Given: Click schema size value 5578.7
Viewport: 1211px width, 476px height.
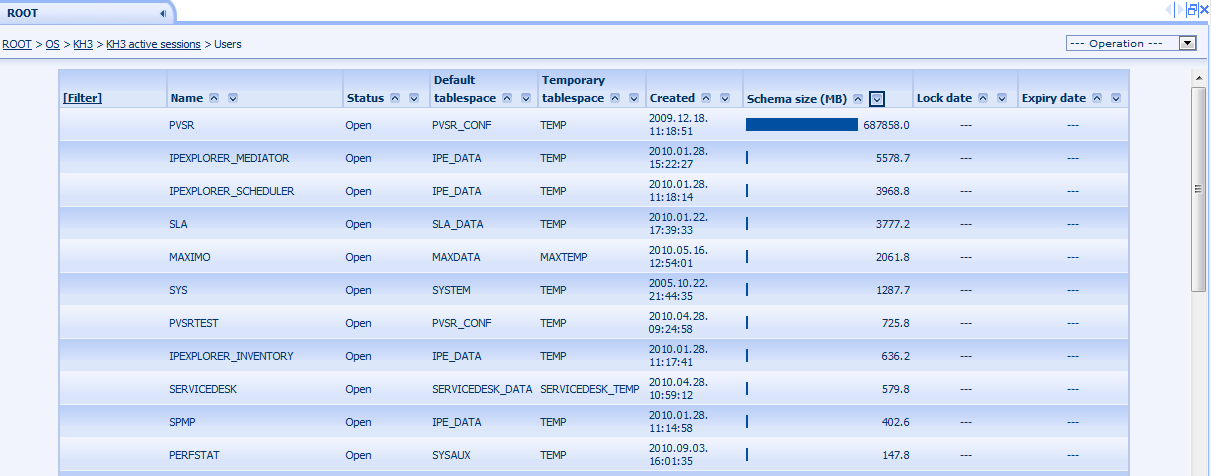Looking at the screenshot, I should (x=892, y=158).
